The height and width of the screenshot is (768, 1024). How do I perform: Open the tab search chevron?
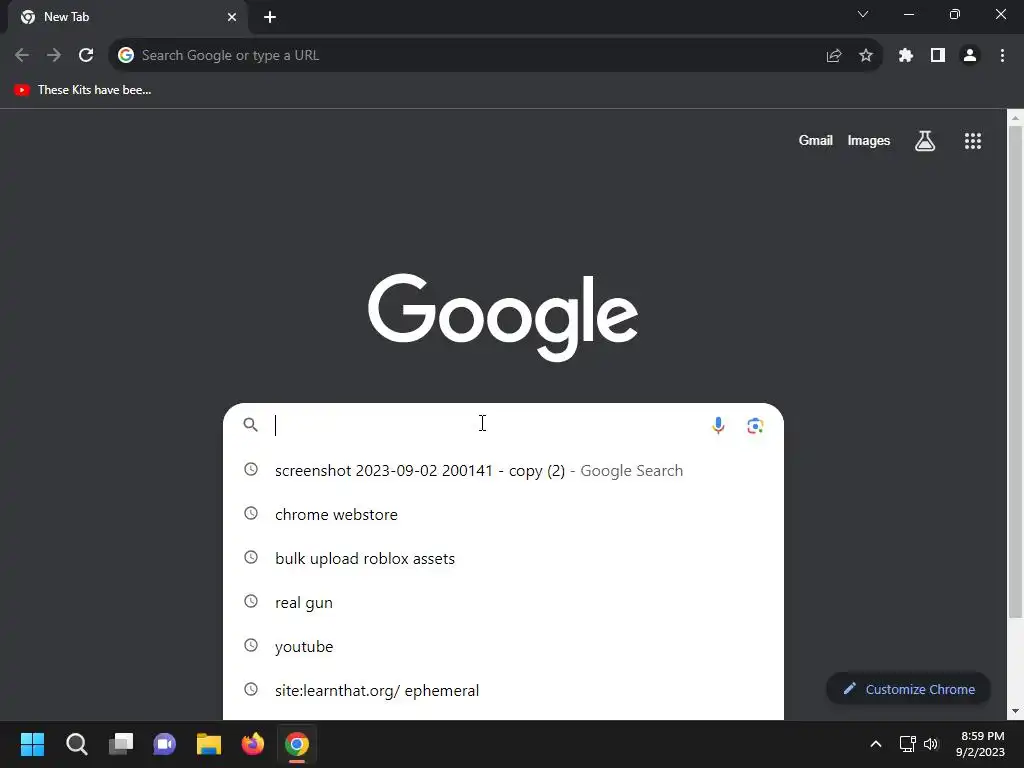tap(863, 14)
